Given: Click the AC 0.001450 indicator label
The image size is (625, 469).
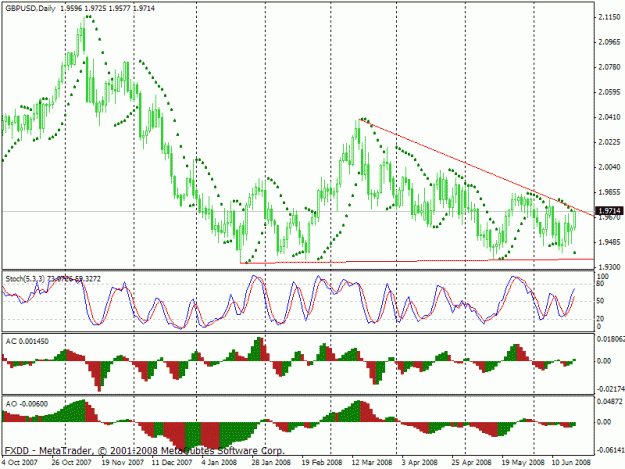Looking at the screenshot, I should point(27,341).
